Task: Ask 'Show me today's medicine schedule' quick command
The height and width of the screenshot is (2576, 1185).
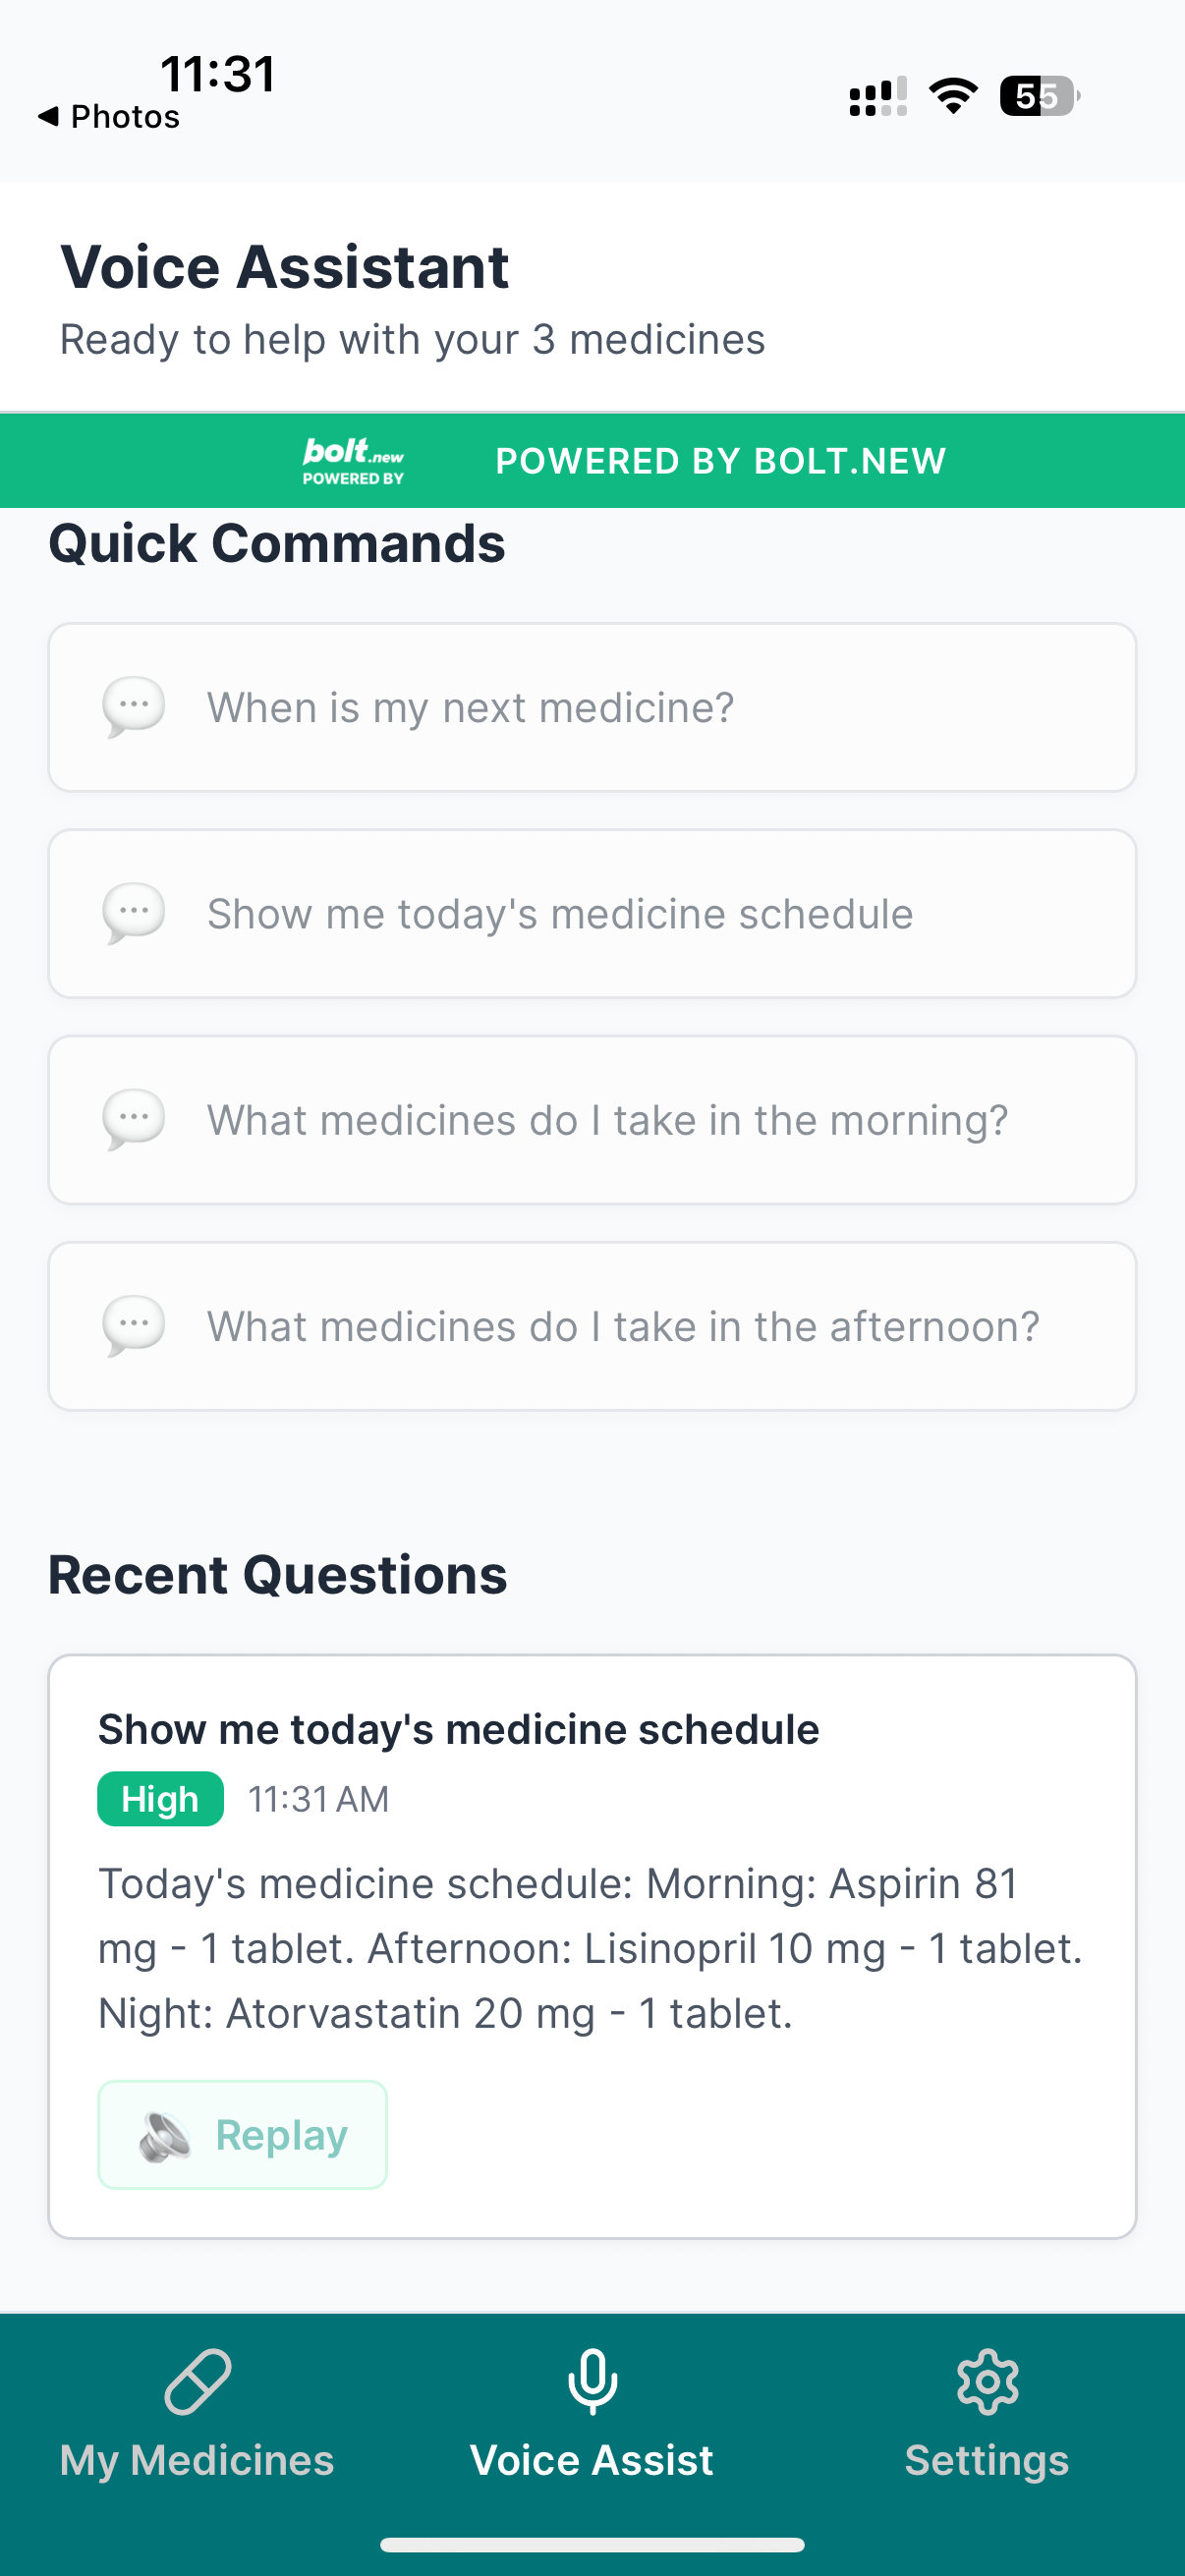Action: (x=592, y=914)
